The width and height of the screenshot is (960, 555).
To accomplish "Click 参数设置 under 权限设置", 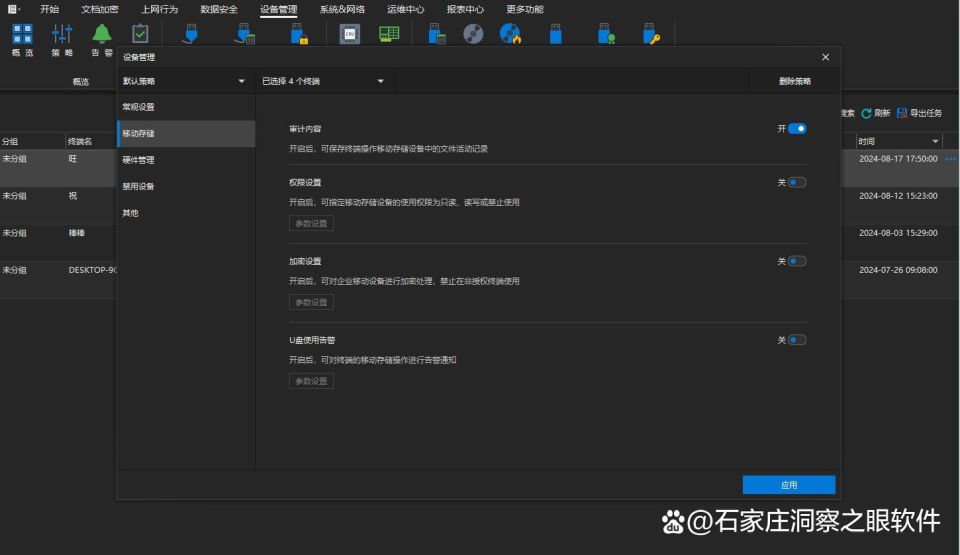I will click(x=311, y=224).
